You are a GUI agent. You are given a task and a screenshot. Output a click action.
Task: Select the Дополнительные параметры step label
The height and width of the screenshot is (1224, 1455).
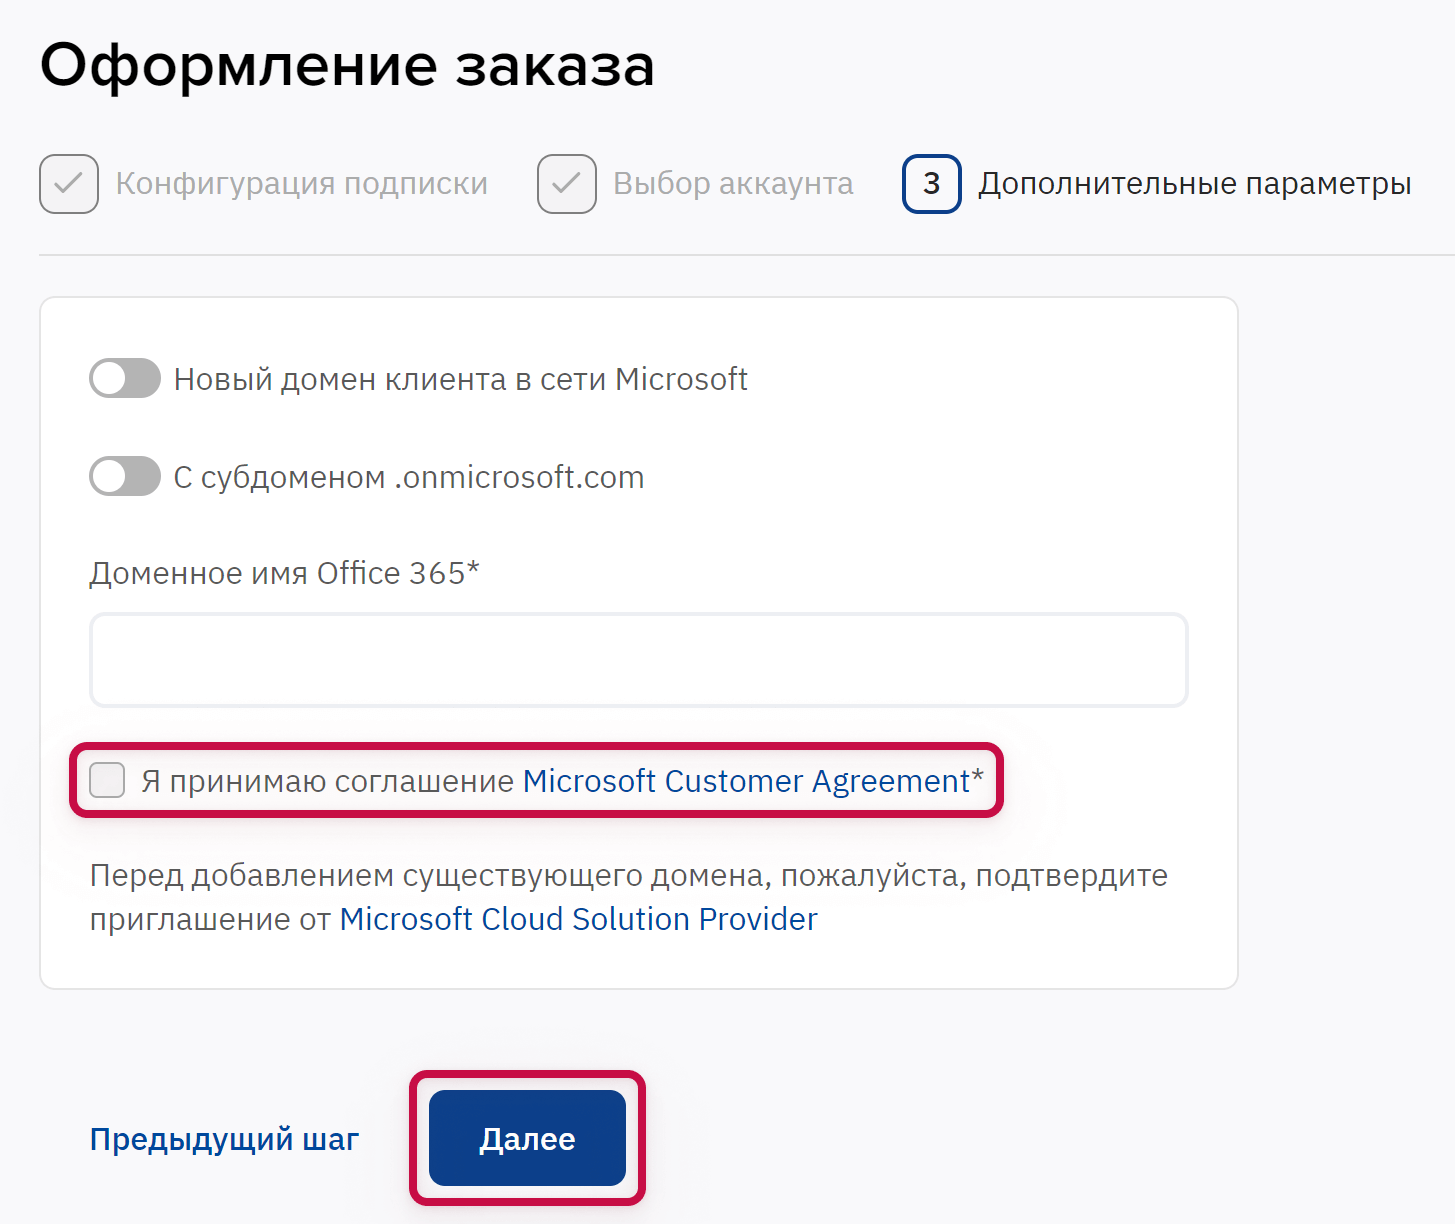click(x=1194, y=184)
